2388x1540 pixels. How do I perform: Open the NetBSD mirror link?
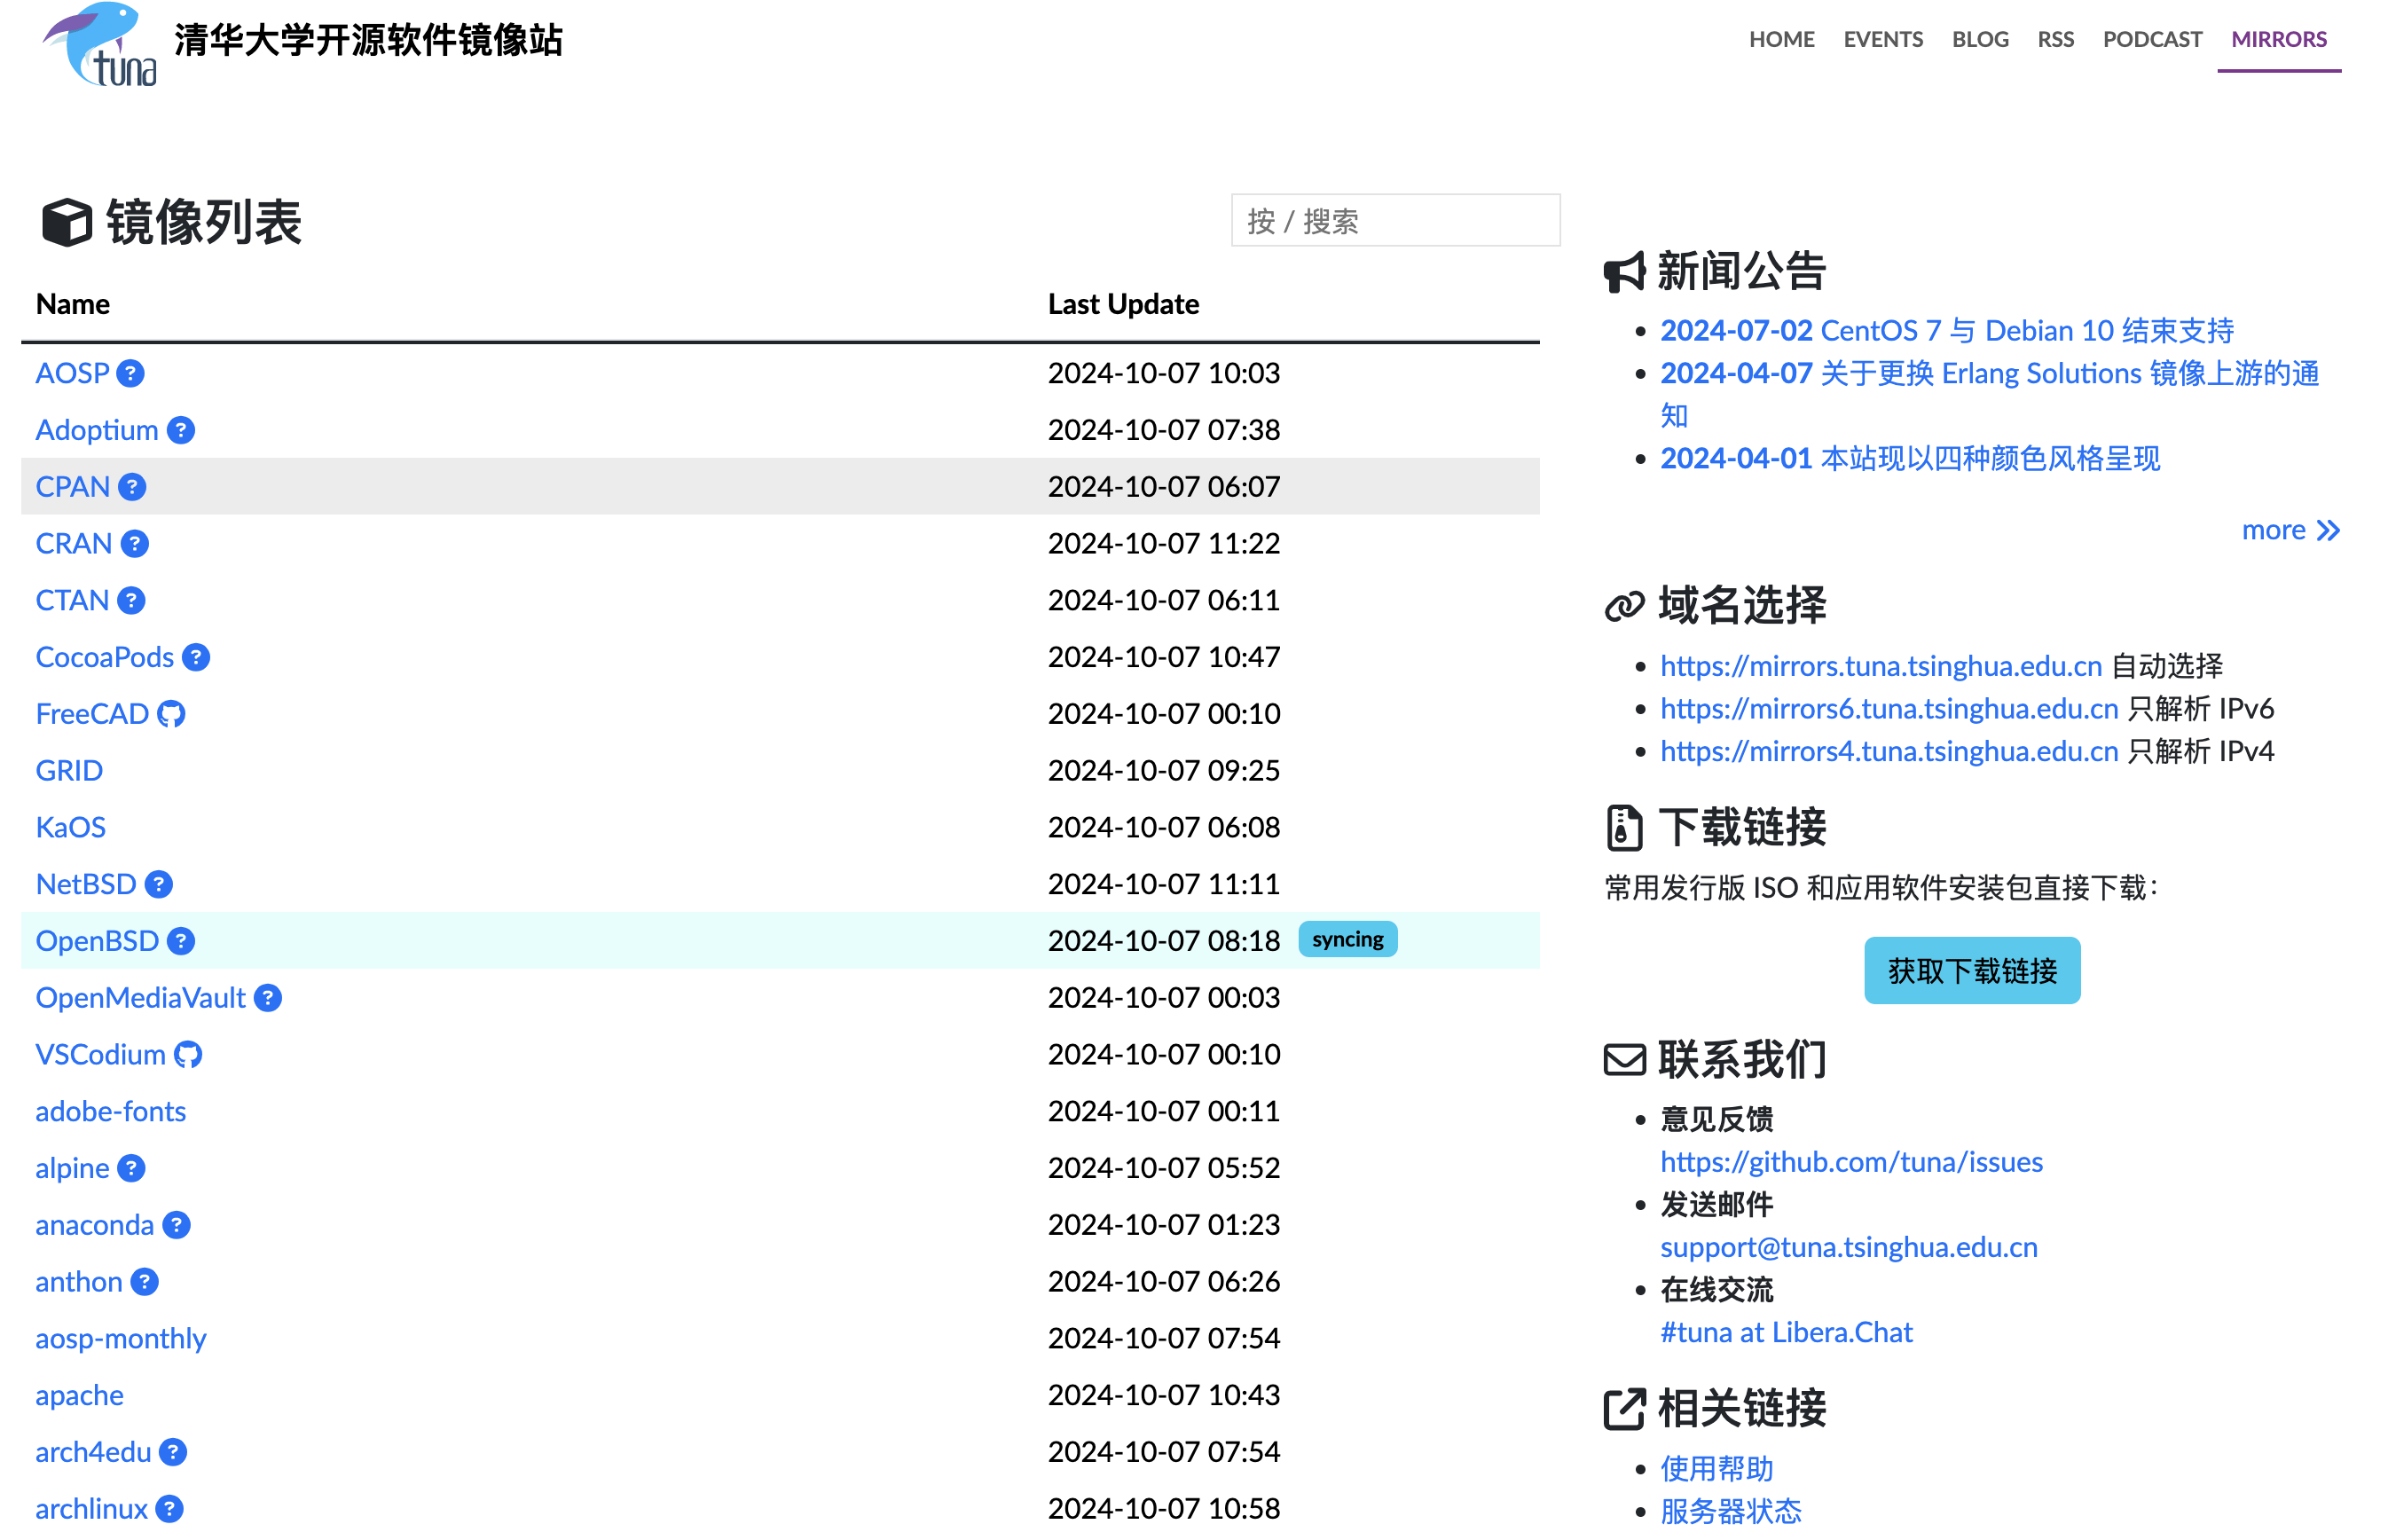pos(86,884)
